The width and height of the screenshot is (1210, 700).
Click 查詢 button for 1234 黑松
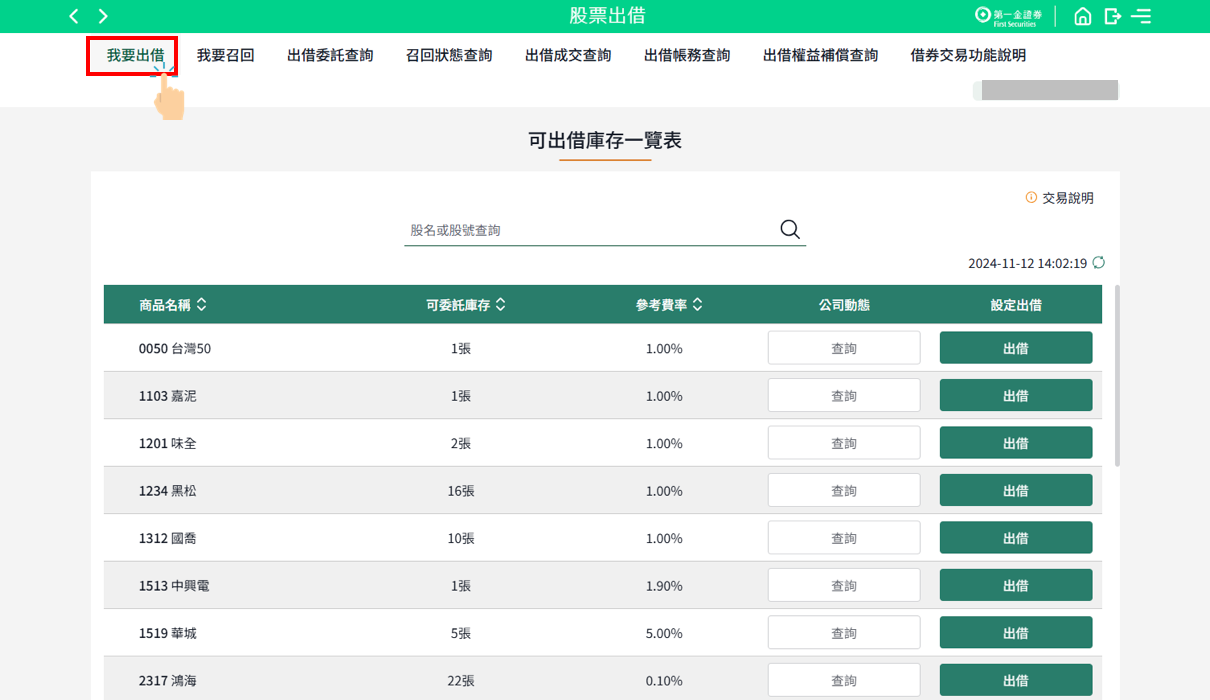pyautogui.click(x=843, y=491)
